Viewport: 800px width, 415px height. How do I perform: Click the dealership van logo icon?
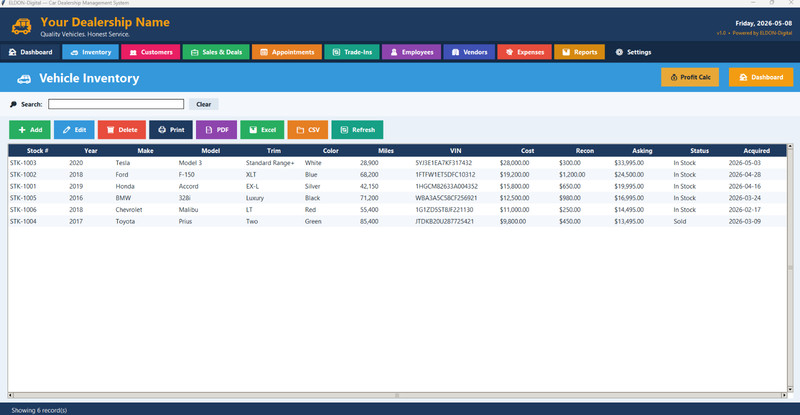tap(21, 26)
